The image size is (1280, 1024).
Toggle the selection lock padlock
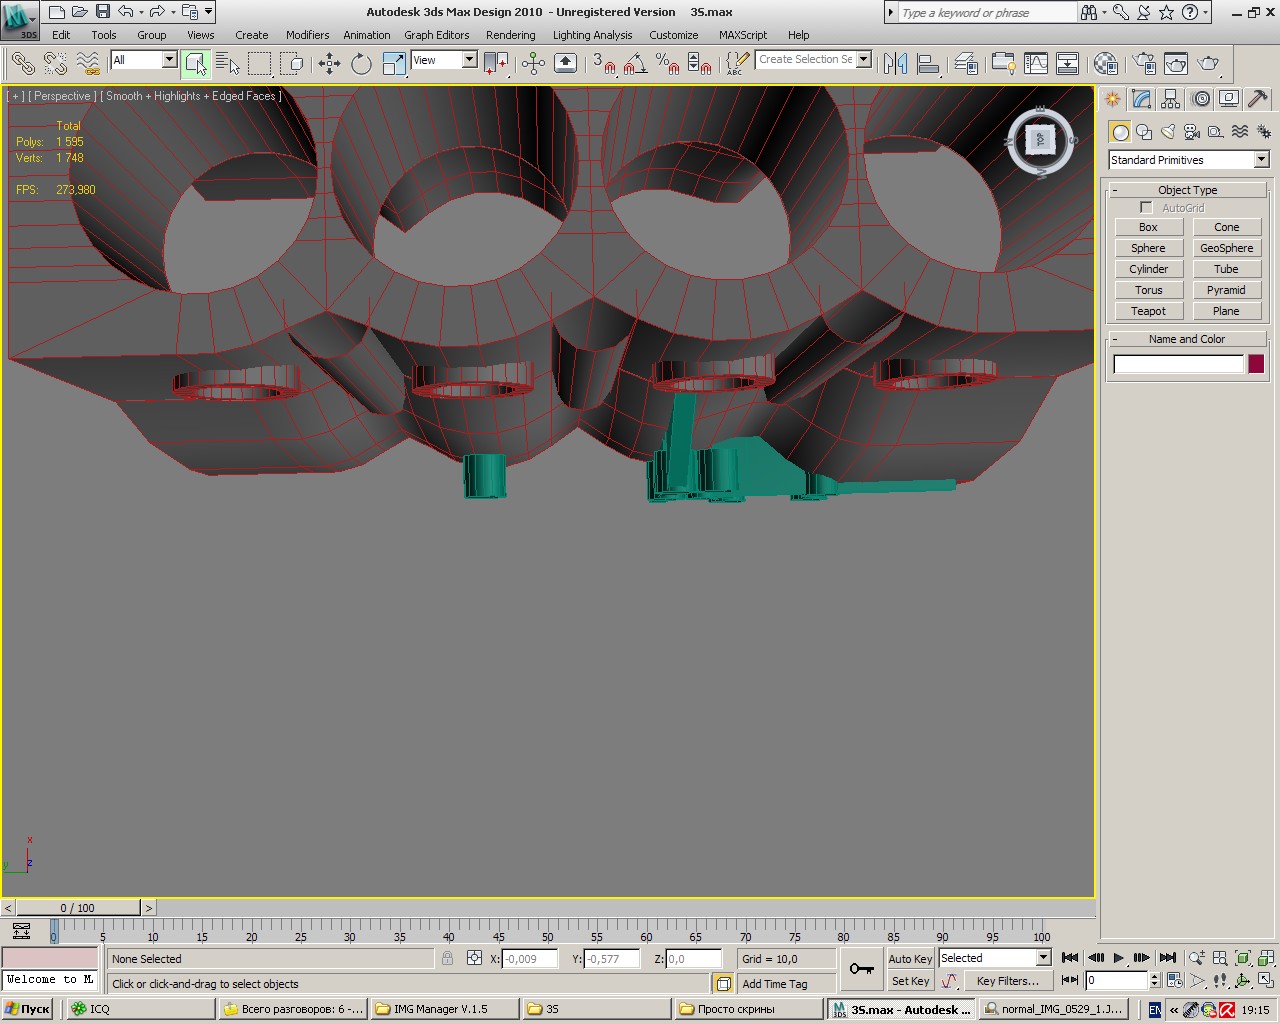point(447,958)
